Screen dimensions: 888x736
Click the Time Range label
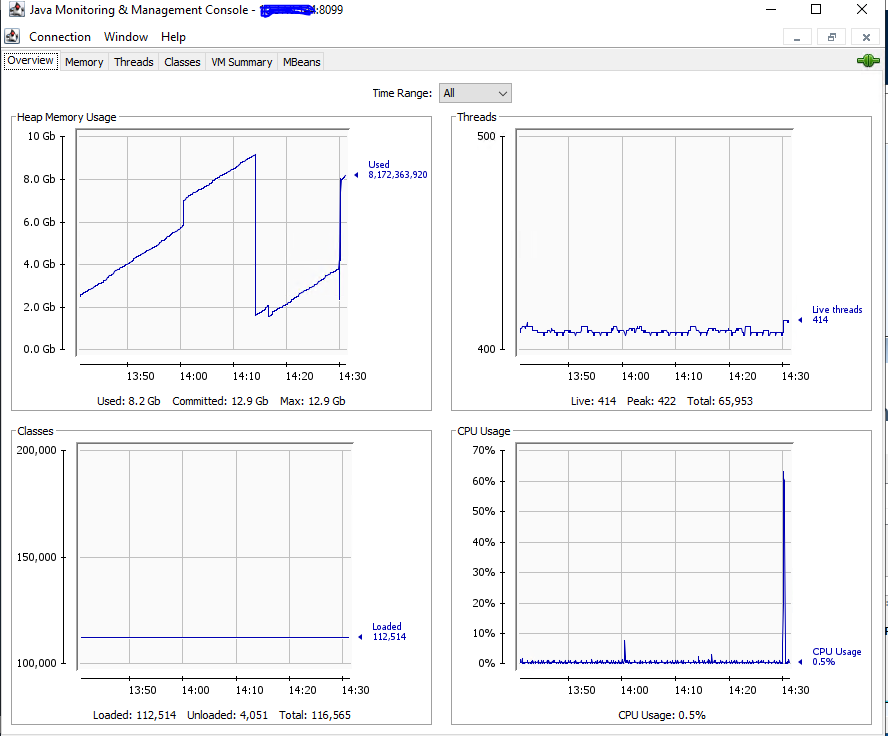[402, 93]
